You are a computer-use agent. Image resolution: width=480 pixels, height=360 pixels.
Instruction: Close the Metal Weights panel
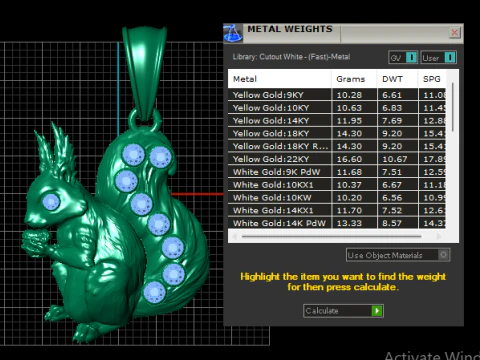[455, 32]
